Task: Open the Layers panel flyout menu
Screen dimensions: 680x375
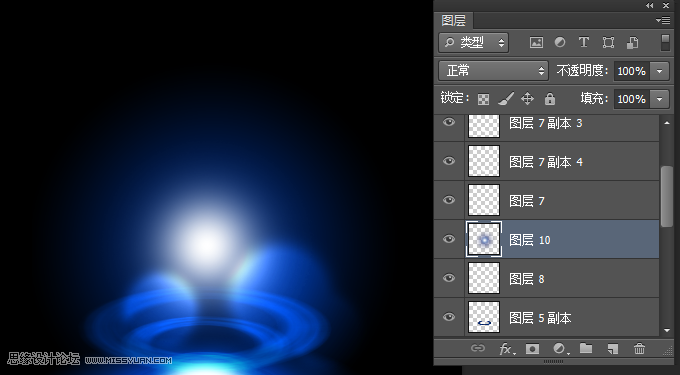Action: tap(663, 20)
